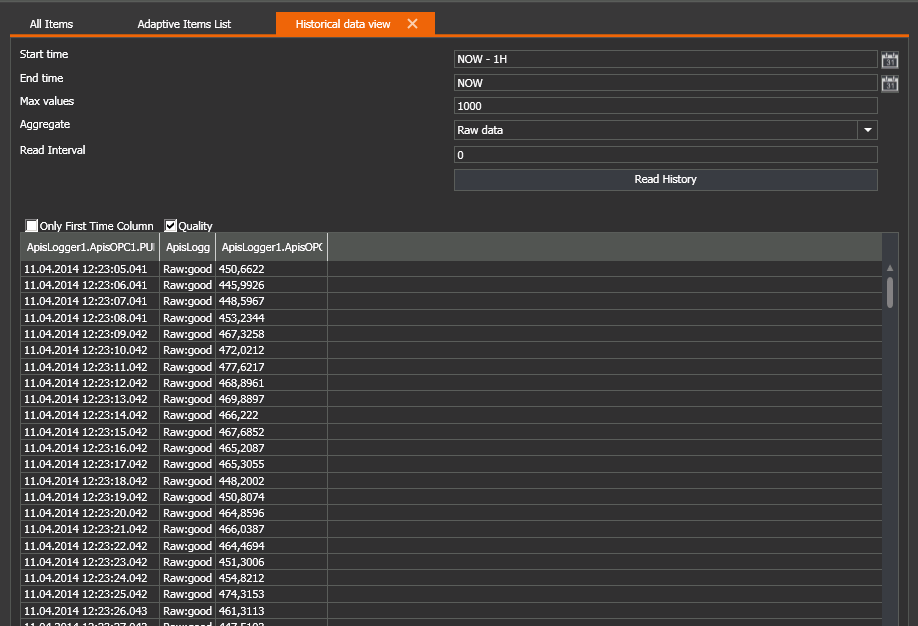The image size is (918, 626).
Task: Uncheck the Quality checkbox
Action: tap(171, 226)
